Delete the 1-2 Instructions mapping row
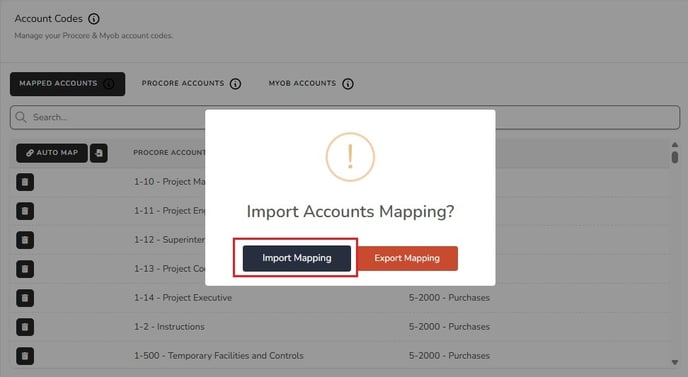The height and width of the screenshot is (377, 688). (x=25, y=327)
